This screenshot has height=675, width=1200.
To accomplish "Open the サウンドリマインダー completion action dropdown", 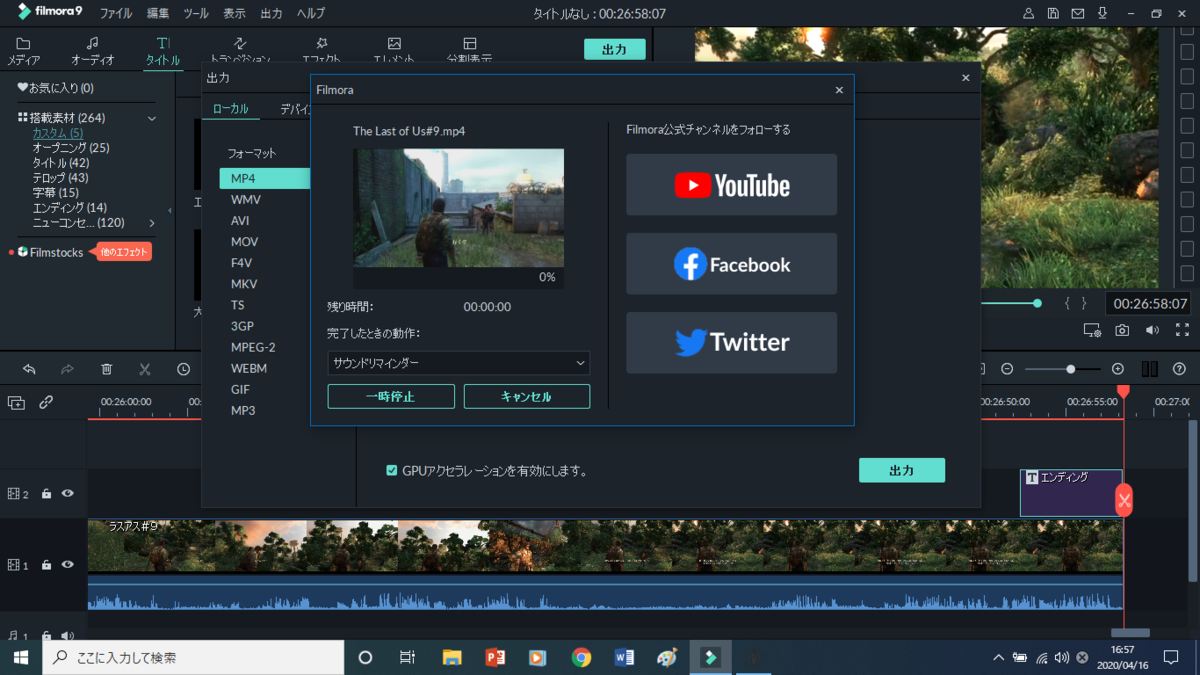I will coord(459,363).
